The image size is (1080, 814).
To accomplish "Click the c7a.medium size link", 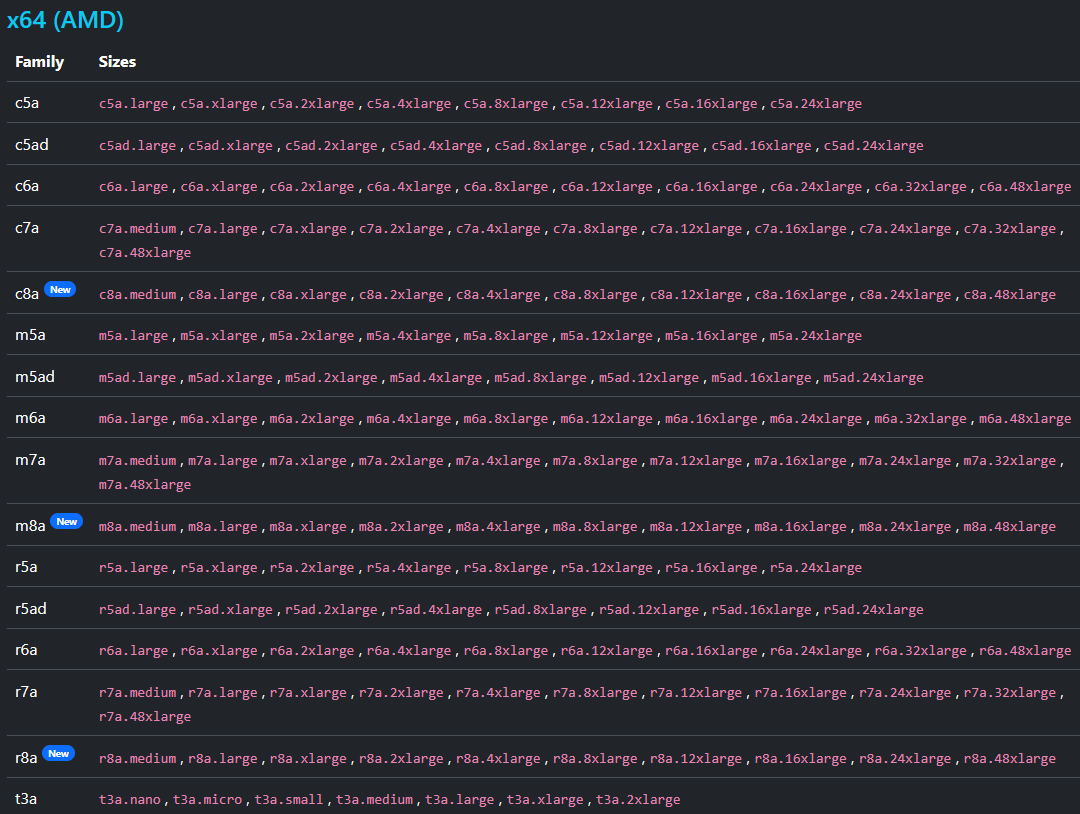I will (x=139, y=229).
